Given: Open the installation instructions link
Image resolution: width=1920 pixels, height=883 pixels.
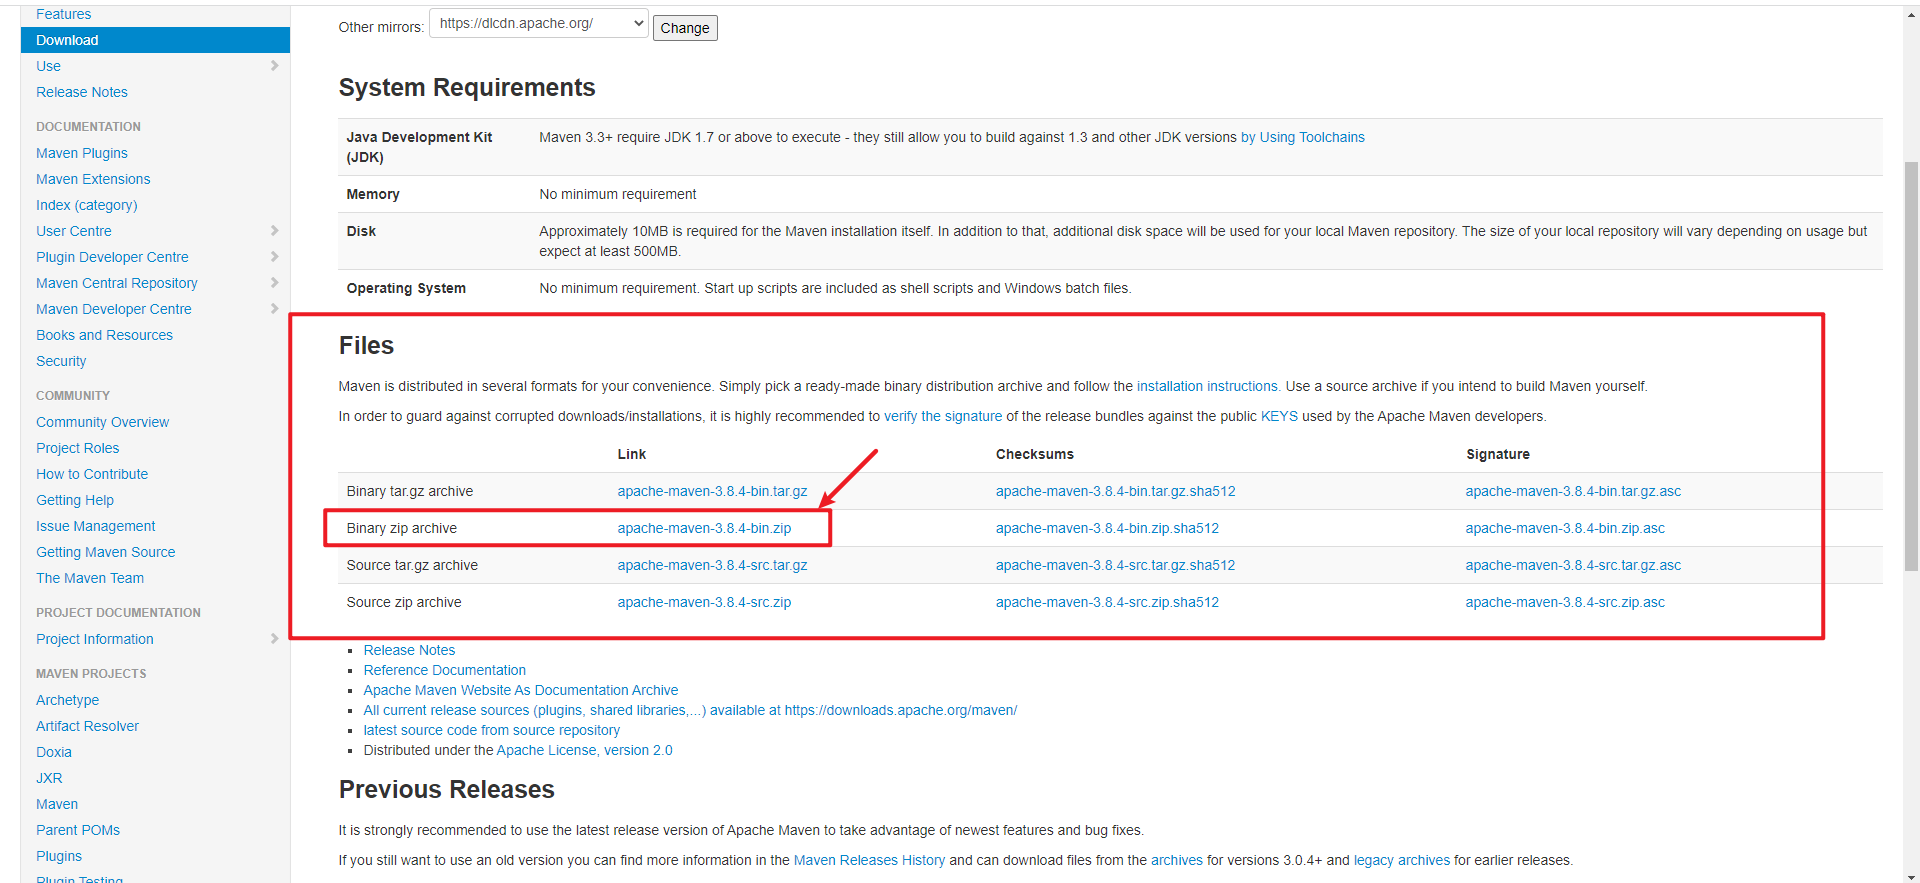Looking at the screenshot, I should (x=1208, y=386).
